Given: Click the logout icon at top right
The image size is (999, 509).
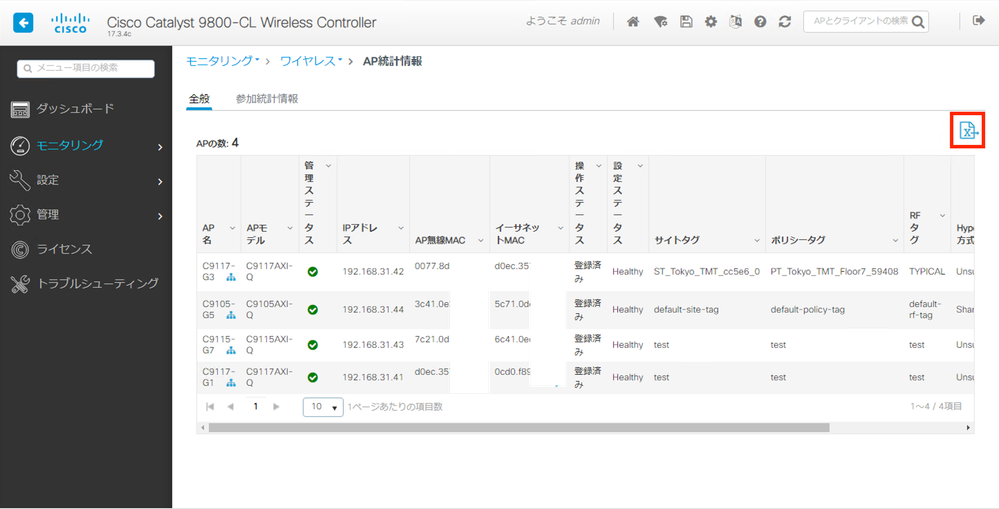Looking at the screenshot, I should coord(979,21).
